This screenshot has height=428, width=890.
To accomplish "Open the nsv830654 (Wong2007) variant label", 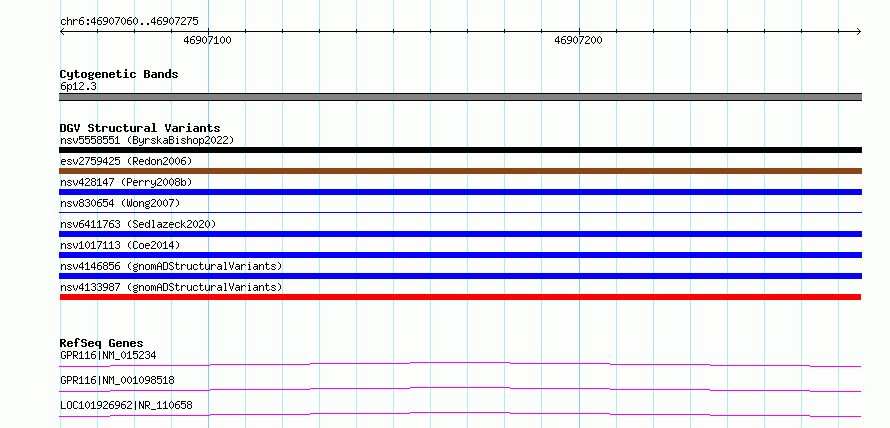I will click(x=120, y=203).
